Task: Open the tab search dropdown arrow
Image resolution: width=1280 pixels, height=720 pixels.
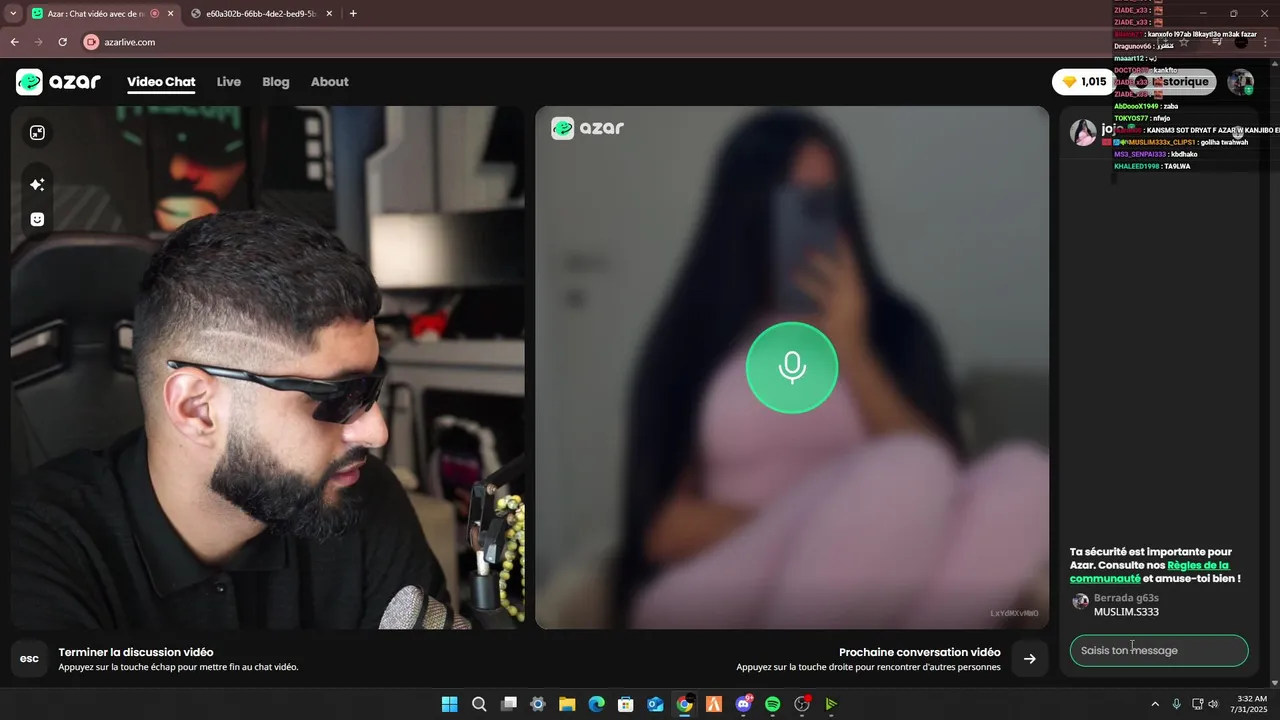Action: pos(13,14)
